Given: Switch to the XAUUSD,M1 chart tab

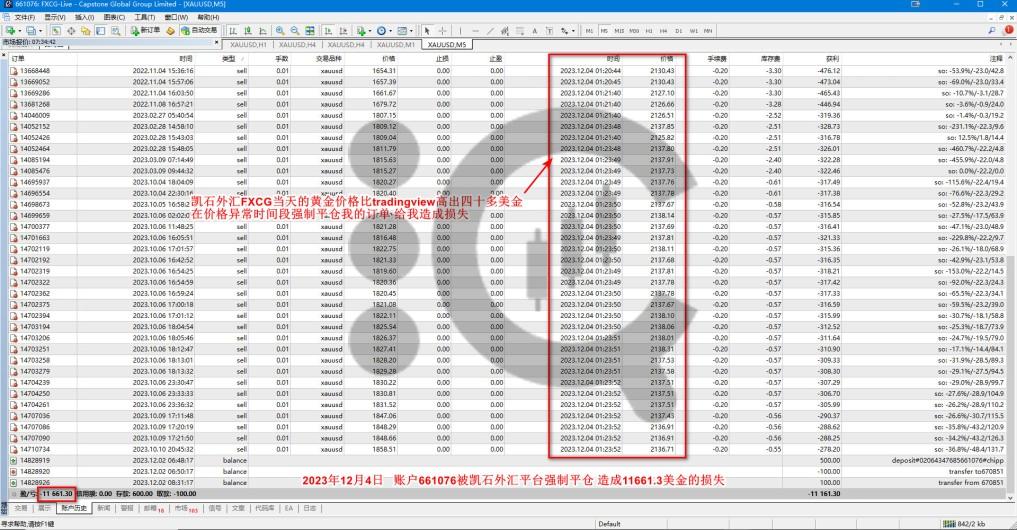Looking at the screenshot, I should [394, 44].
